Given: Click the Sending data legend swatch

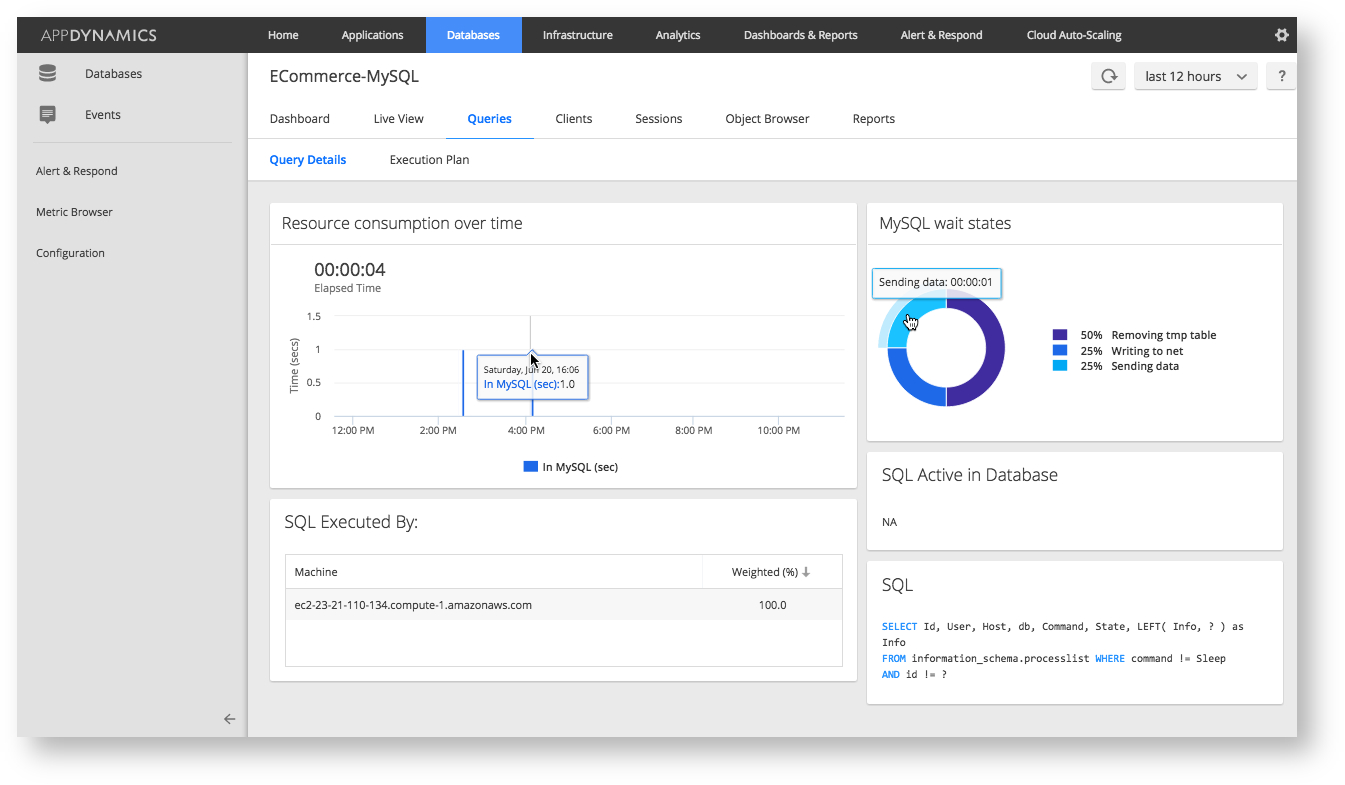Looking at the screenshot, I should pos(1060,366).
